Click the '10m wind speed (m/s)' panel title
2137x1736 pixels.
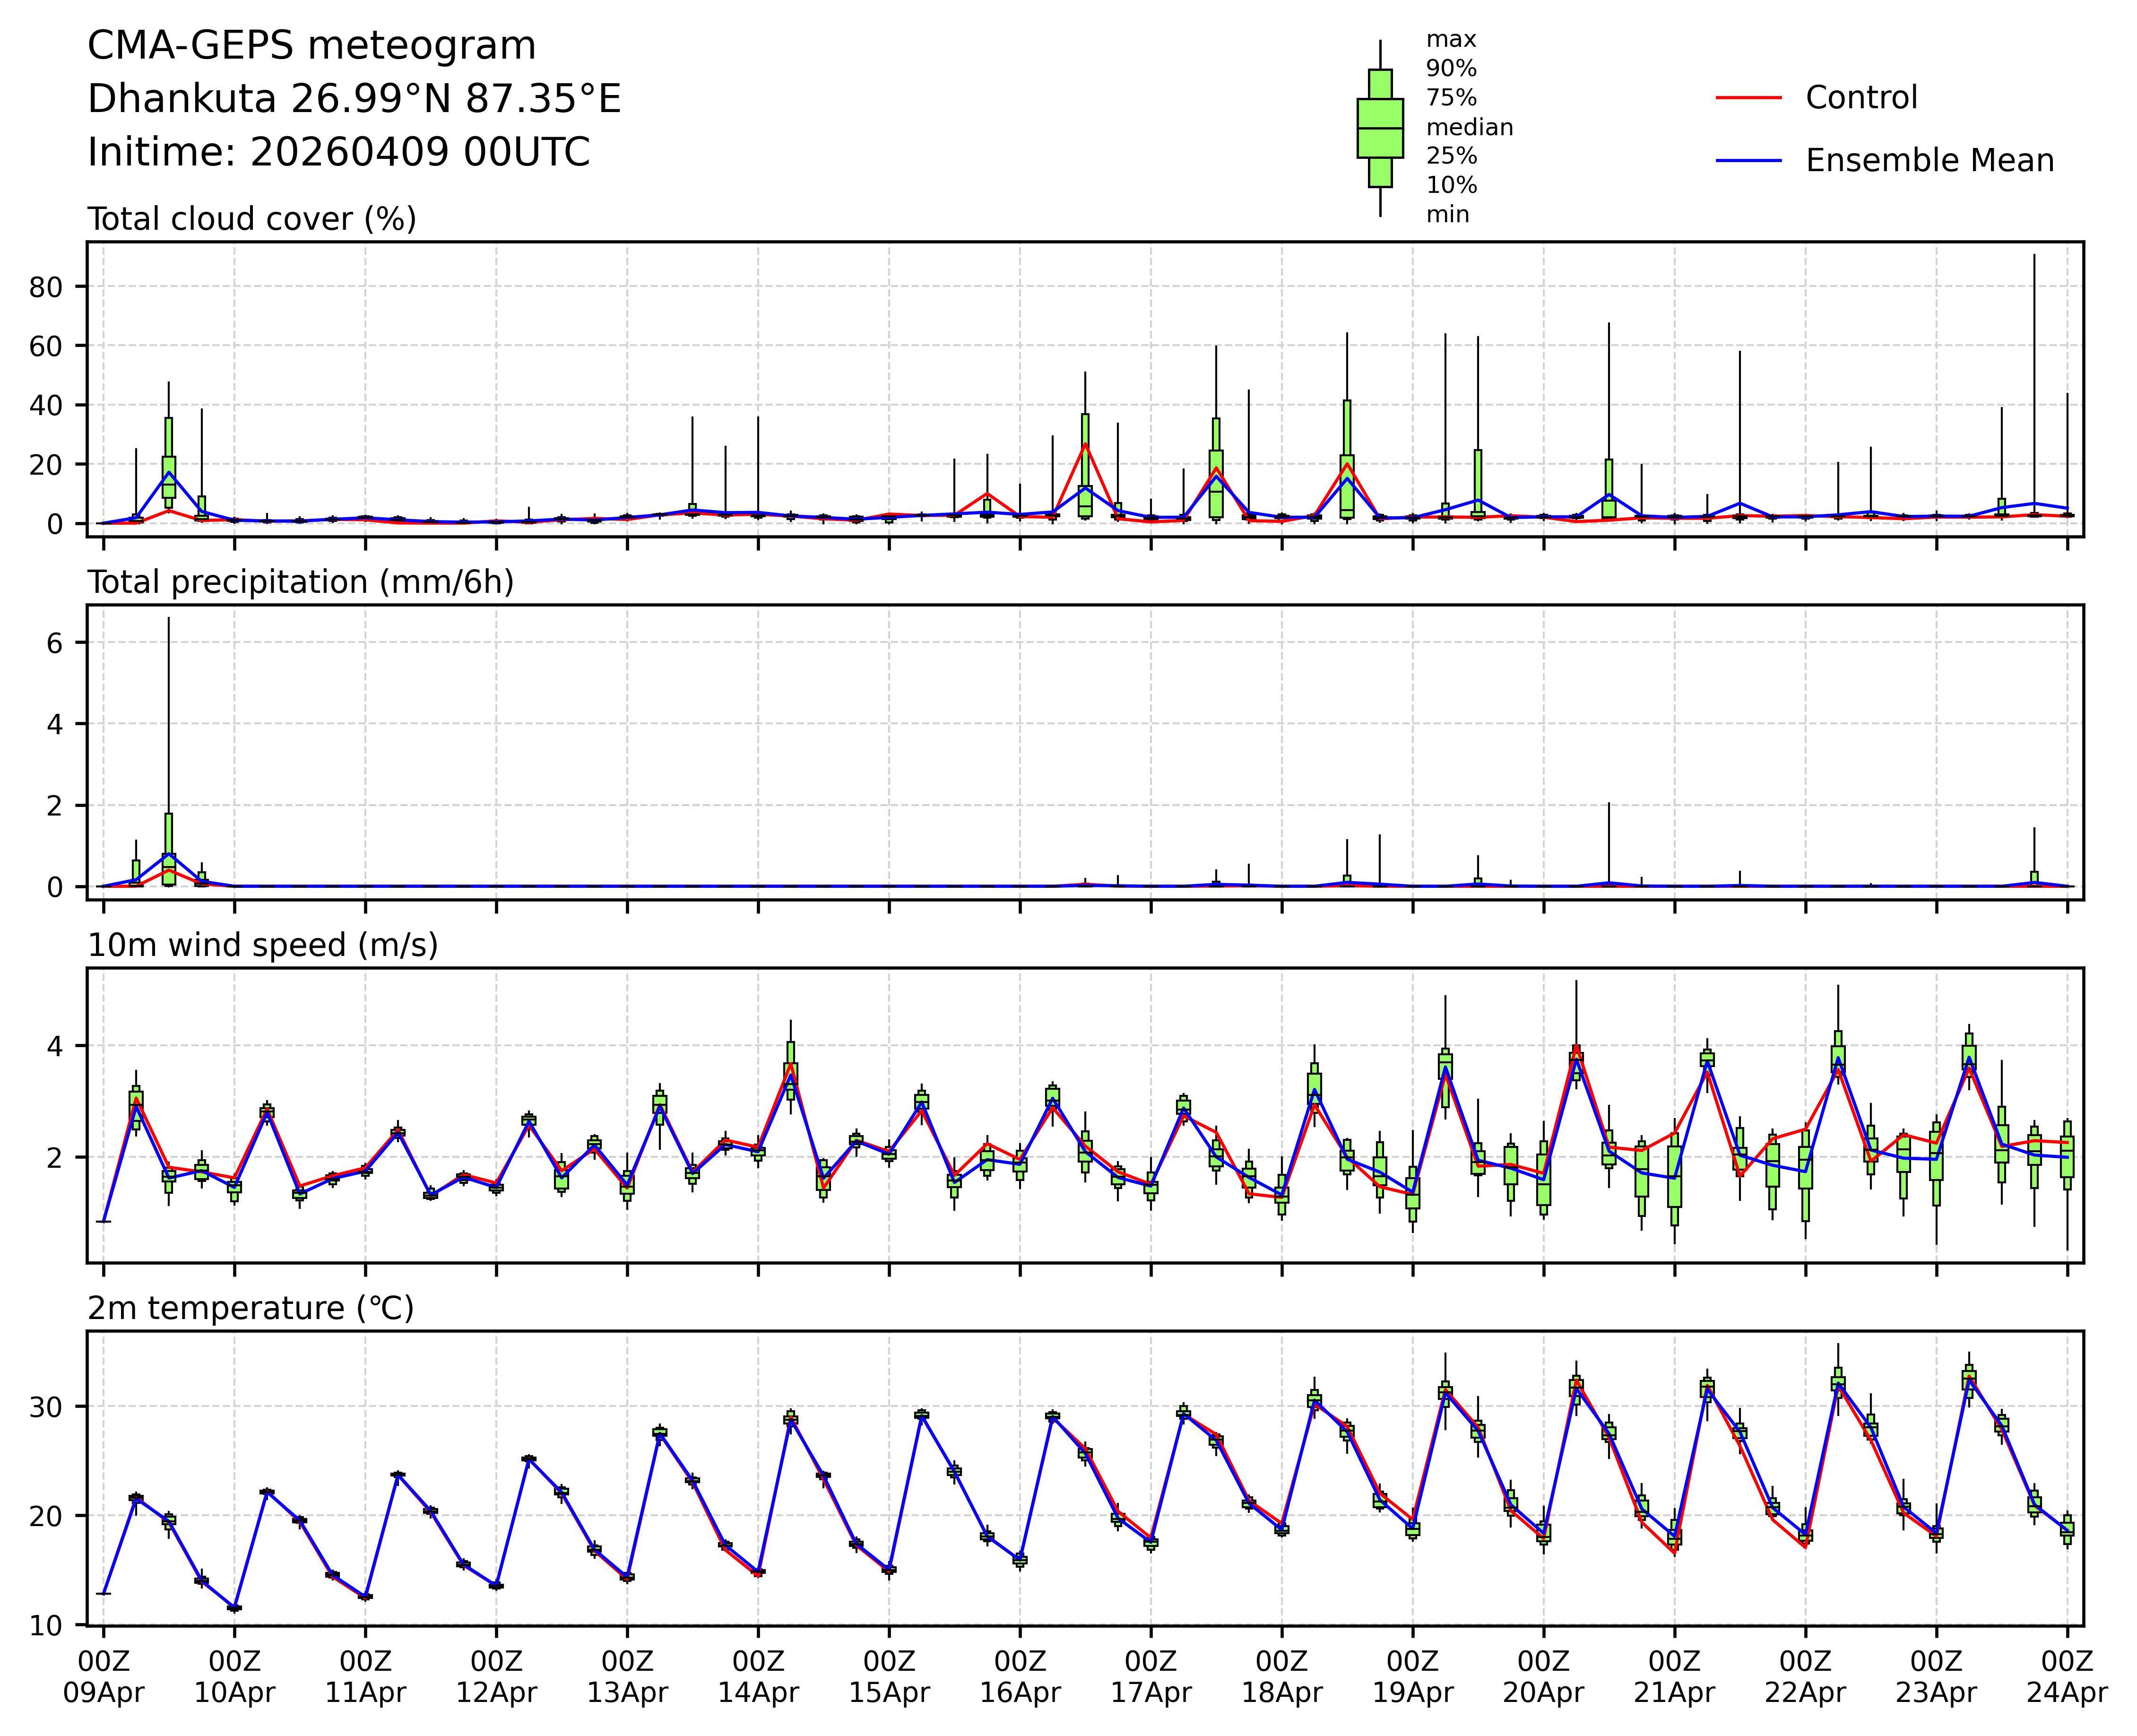[x=262, y=945]
